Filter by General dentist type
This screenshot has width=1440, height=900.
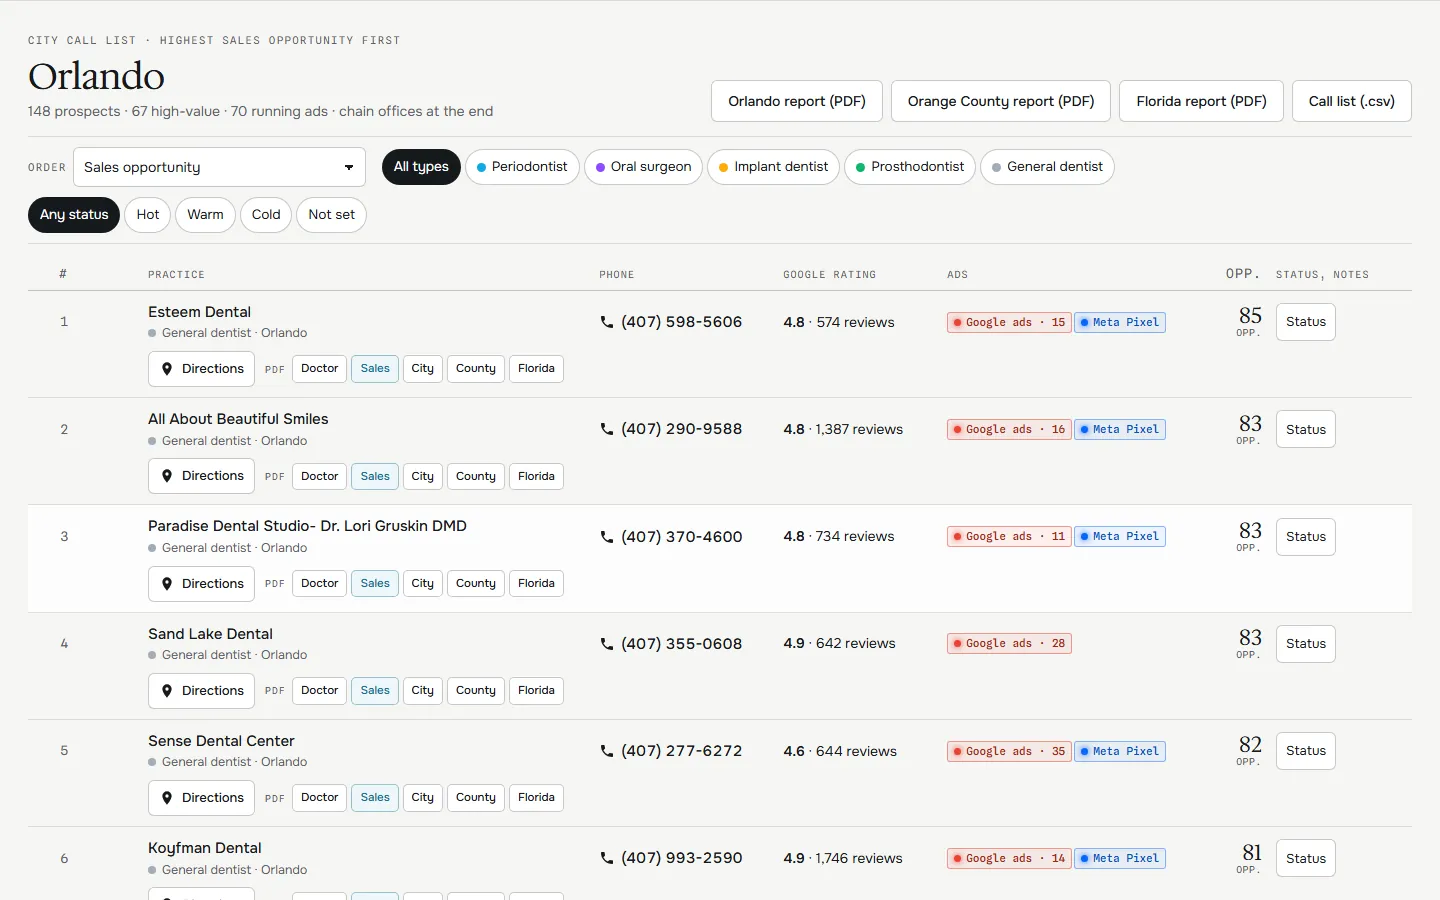(x=1047, y=167)
